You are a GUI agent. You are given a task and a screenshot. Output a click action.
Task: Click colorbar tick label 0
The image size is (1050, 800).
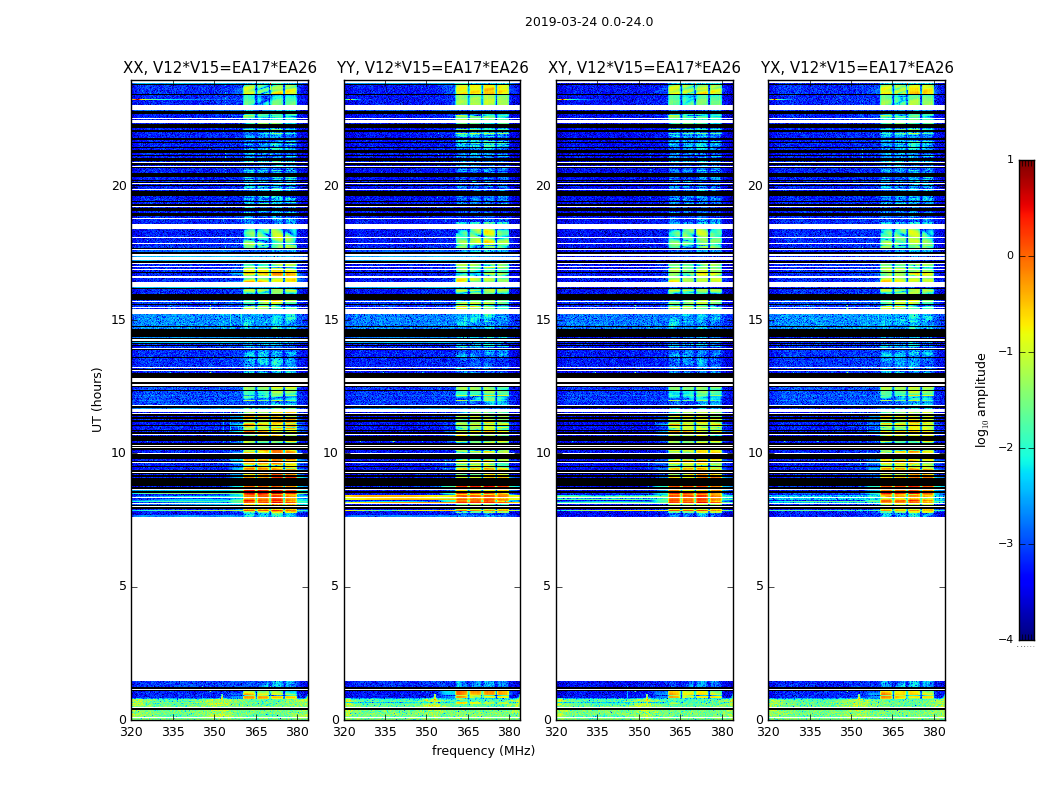(x=1010, y=256)
